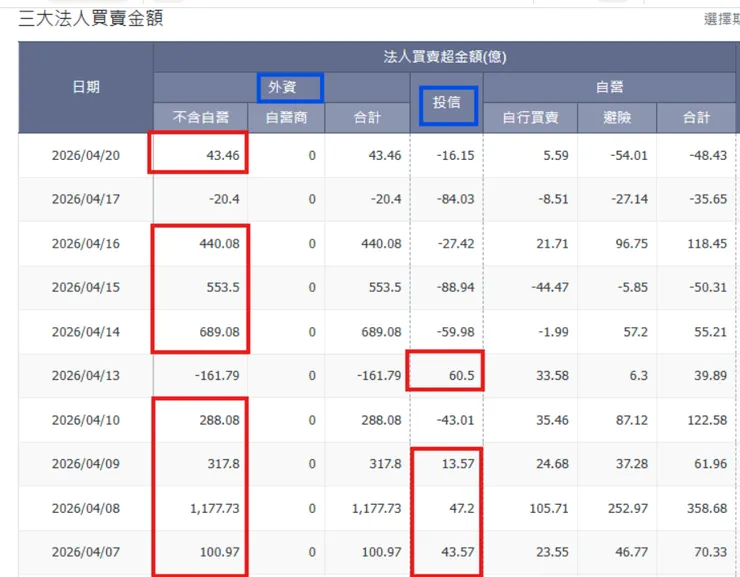Select the date cell 2026/04/07
This screenshot has width=740, height=577.
[x=86, y=552]
